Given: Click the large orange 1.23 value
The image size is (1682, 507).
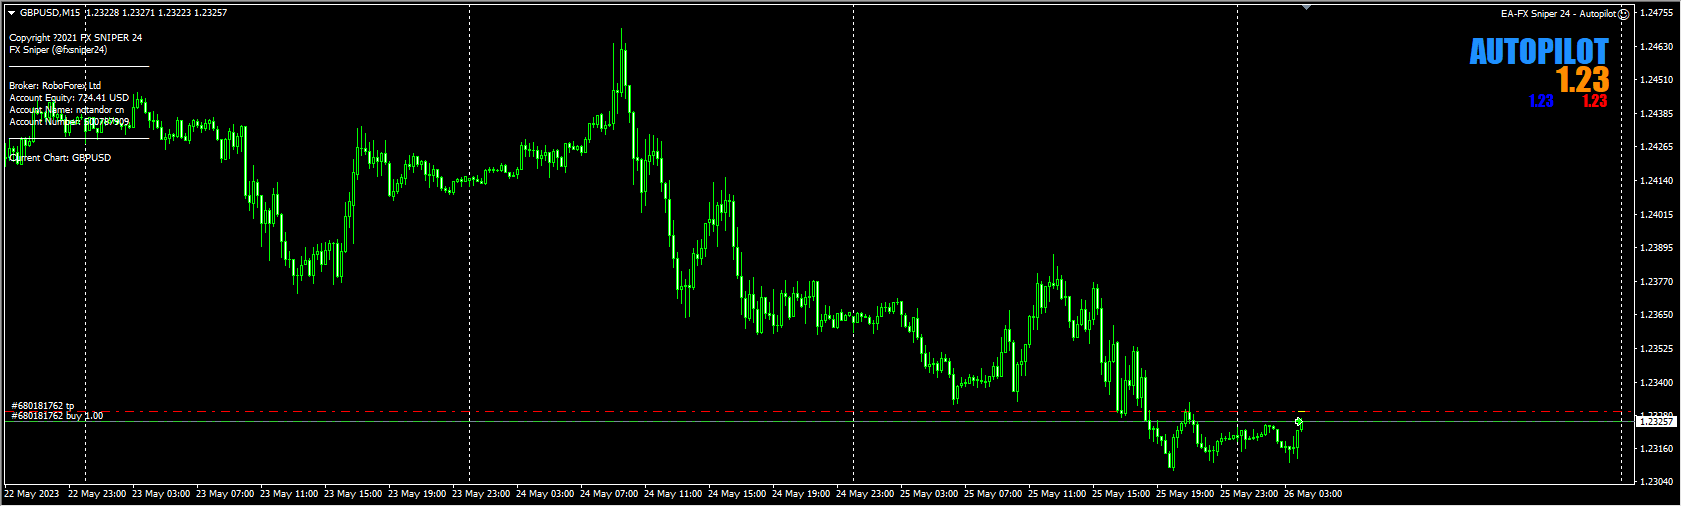Looking at the screenshot, I should click(1582, 79).
